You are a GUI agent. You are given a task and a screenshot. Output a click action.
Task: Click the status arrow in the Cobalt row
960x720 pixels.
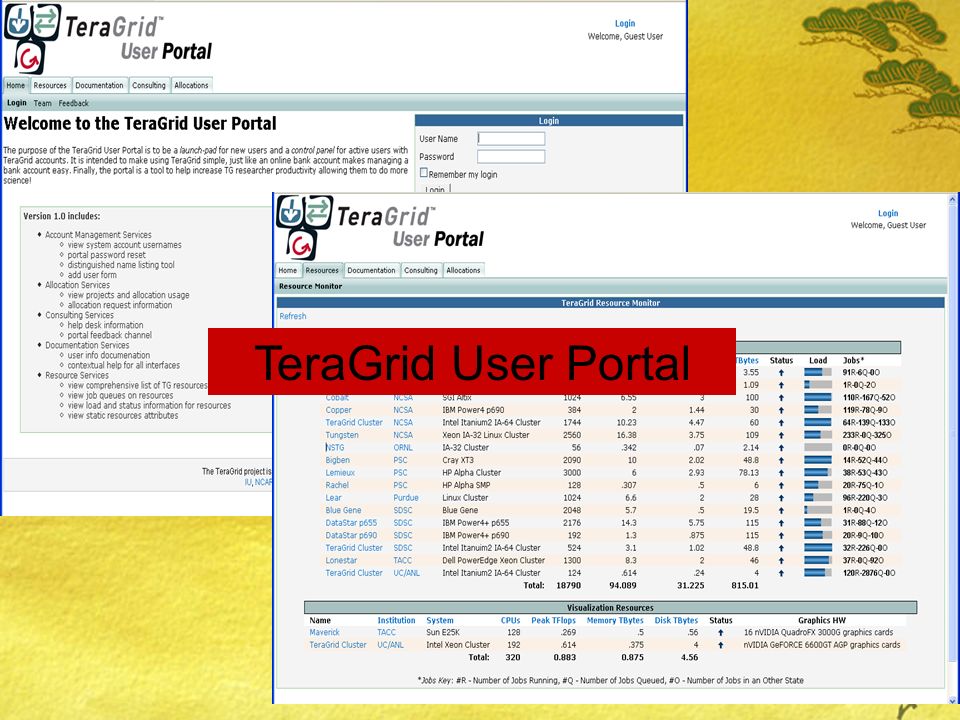click(781, 398)
